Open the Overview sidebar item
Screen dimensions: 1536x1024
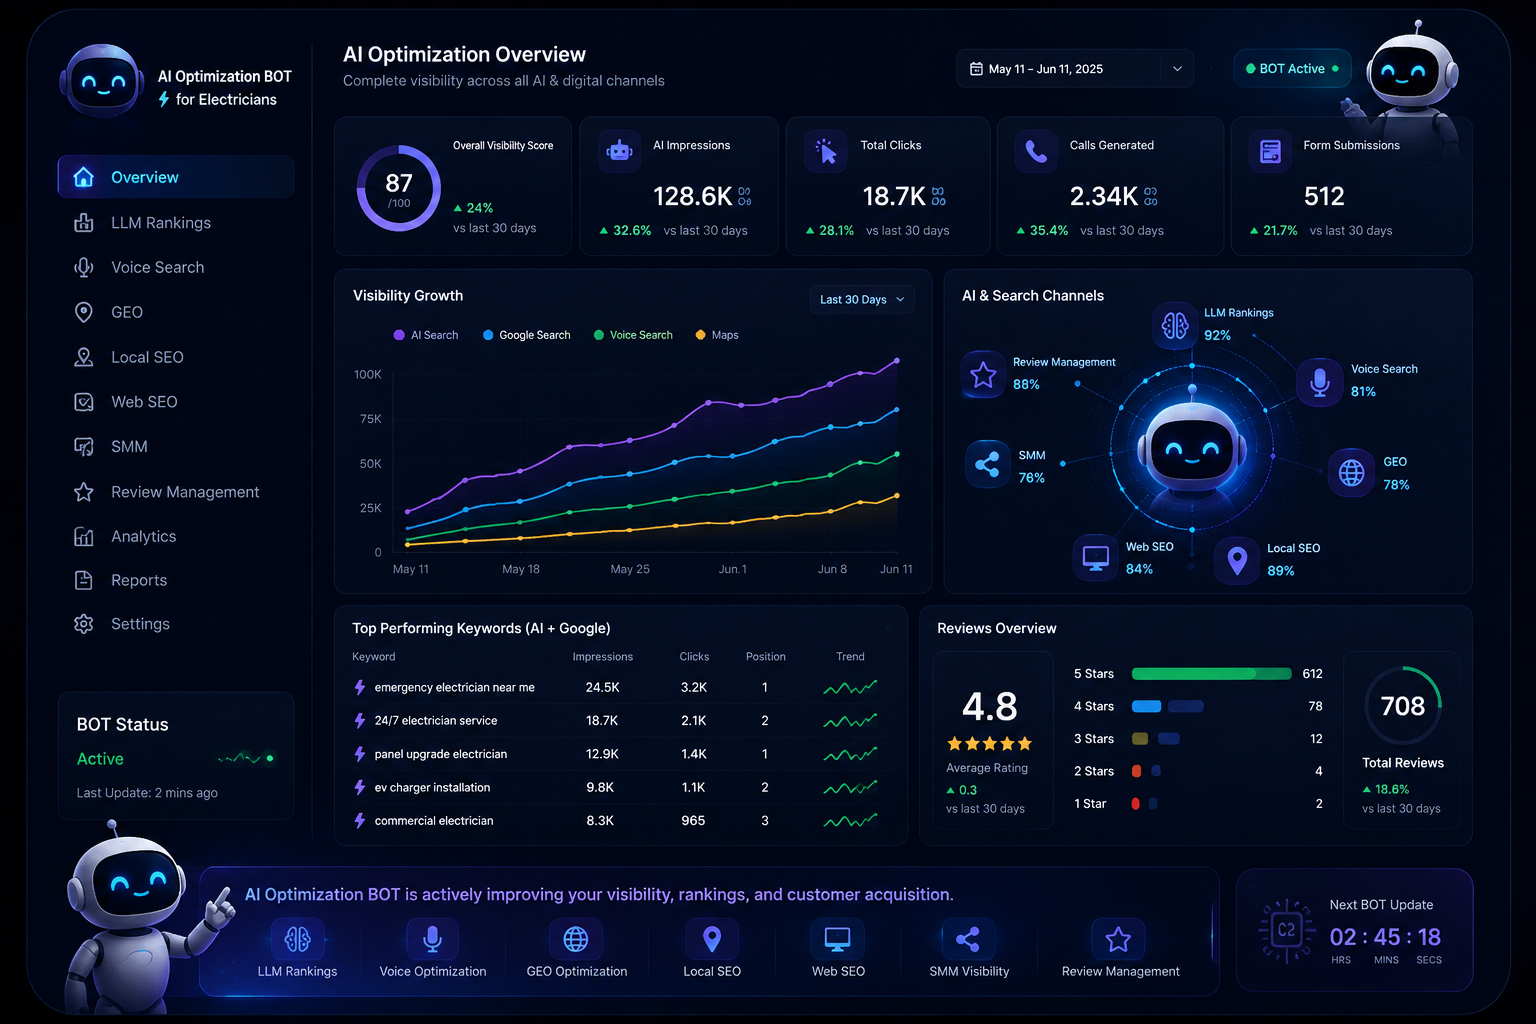(x=176, y=177)
